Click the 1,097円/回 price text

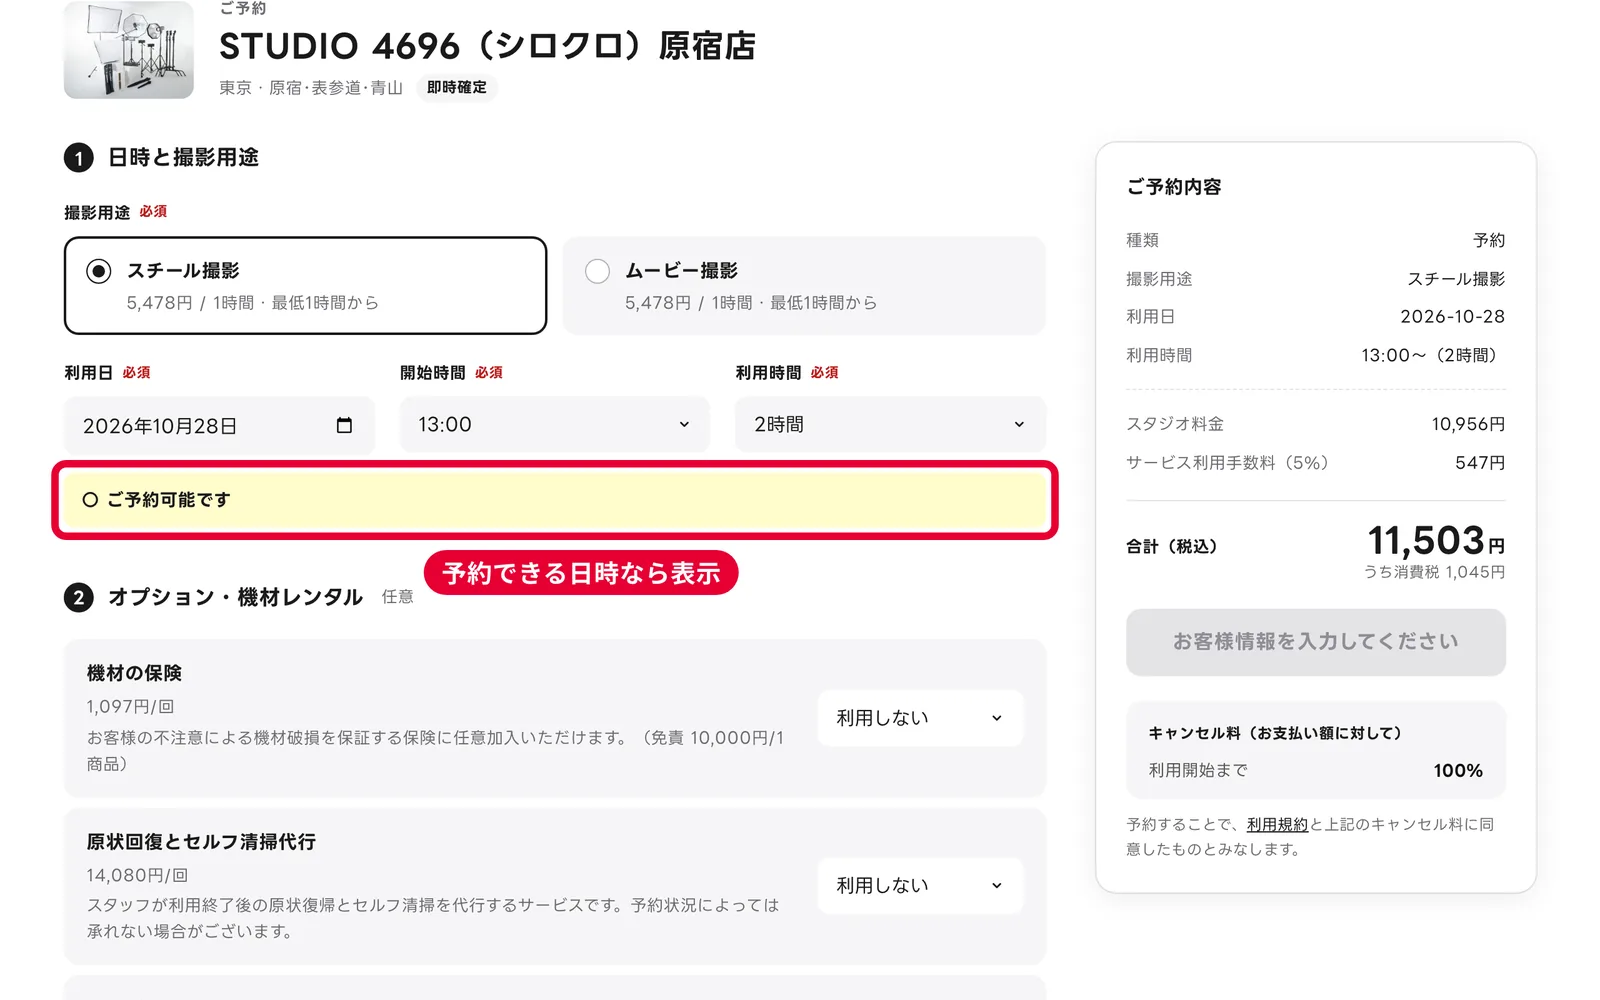point(130,707)
